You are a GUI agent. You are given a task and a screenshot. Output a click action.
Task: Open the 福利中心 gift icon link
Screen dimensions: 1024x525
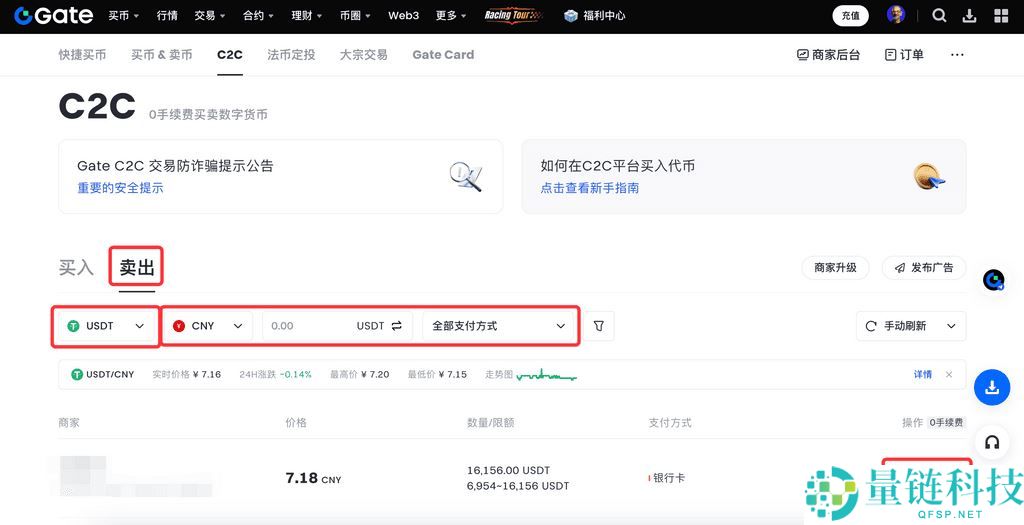594,16
